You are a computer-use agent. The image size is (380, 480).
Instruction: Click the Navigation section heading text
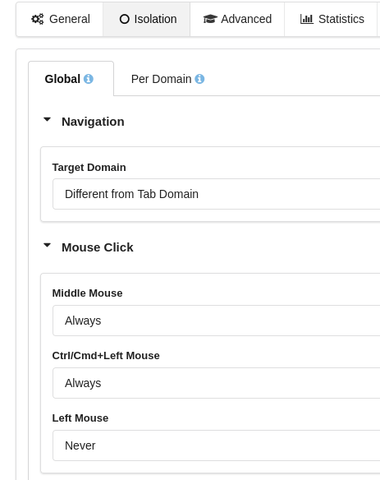[x=93, y=122]
